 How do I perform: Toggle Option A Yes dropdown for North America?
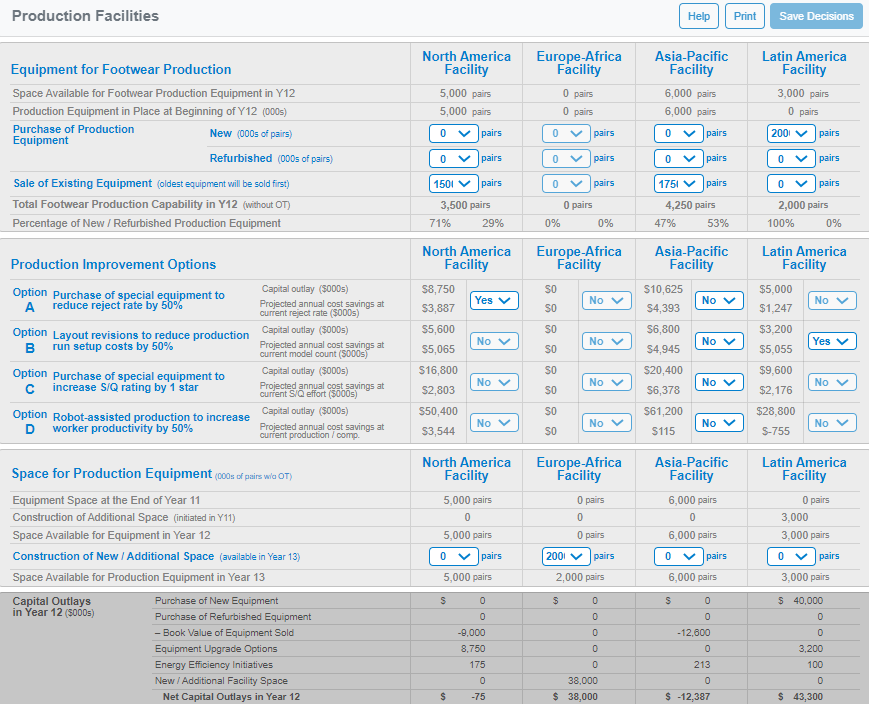tap(494, 300)
